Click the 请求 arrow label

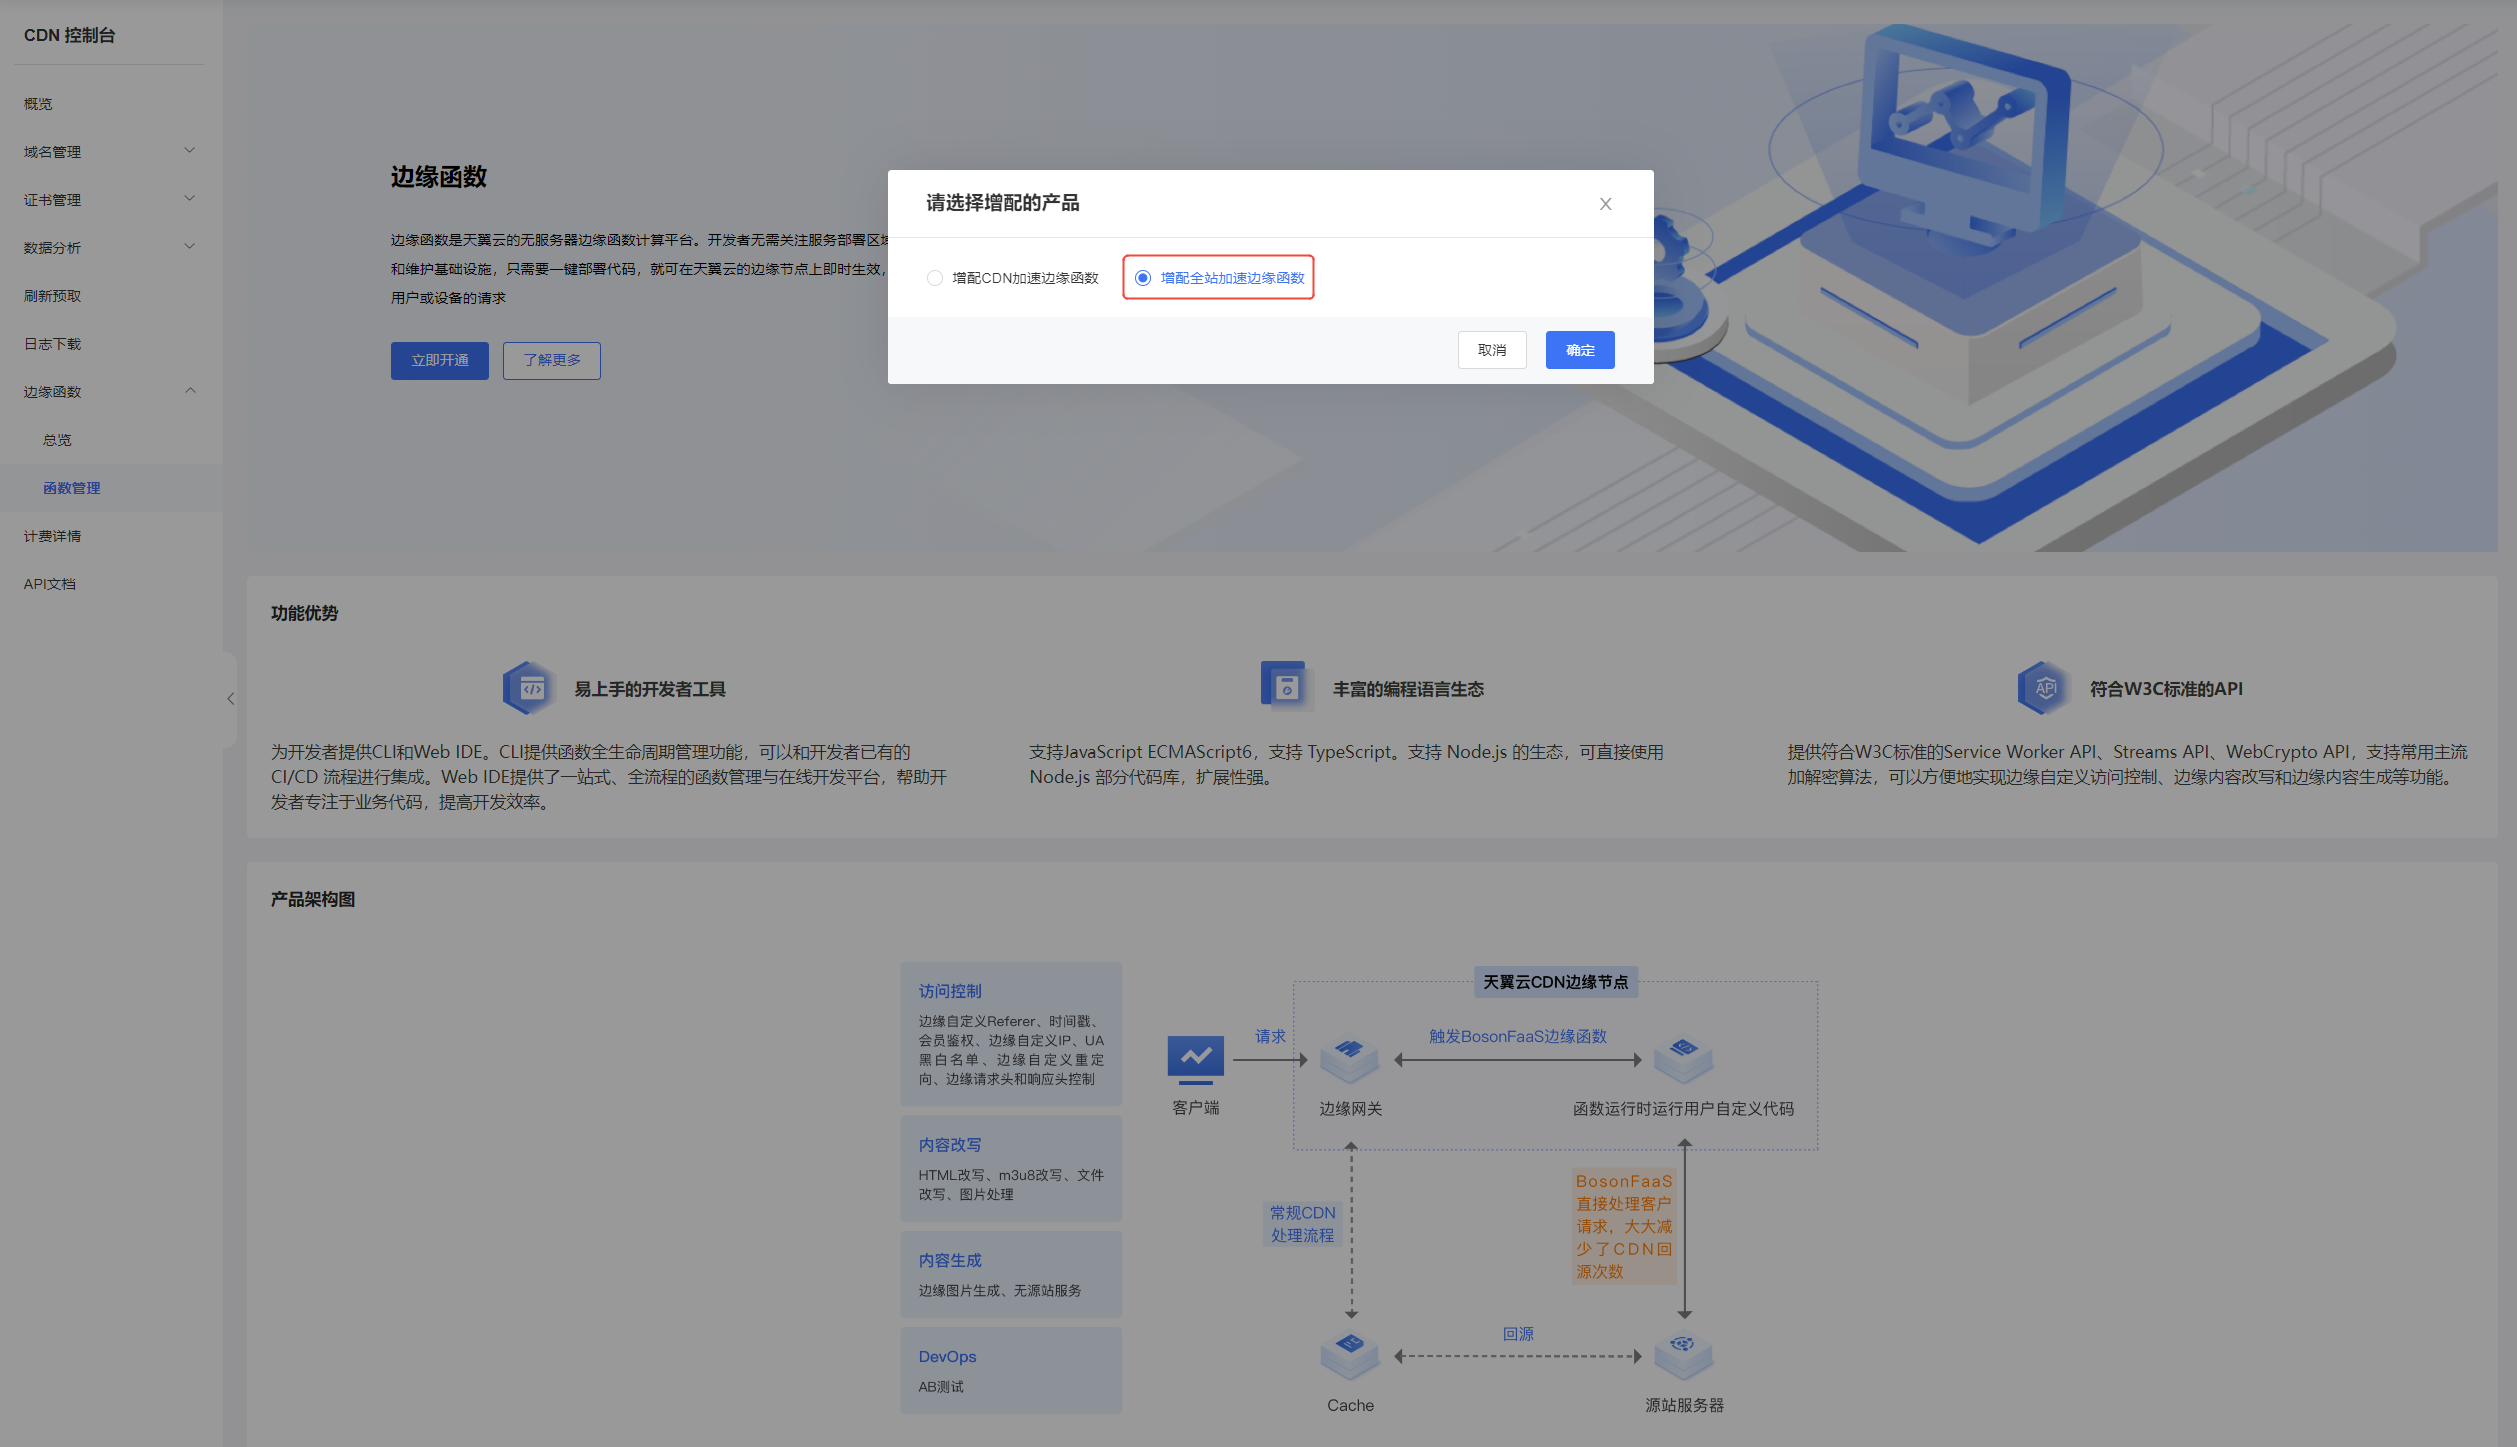1271,1037
